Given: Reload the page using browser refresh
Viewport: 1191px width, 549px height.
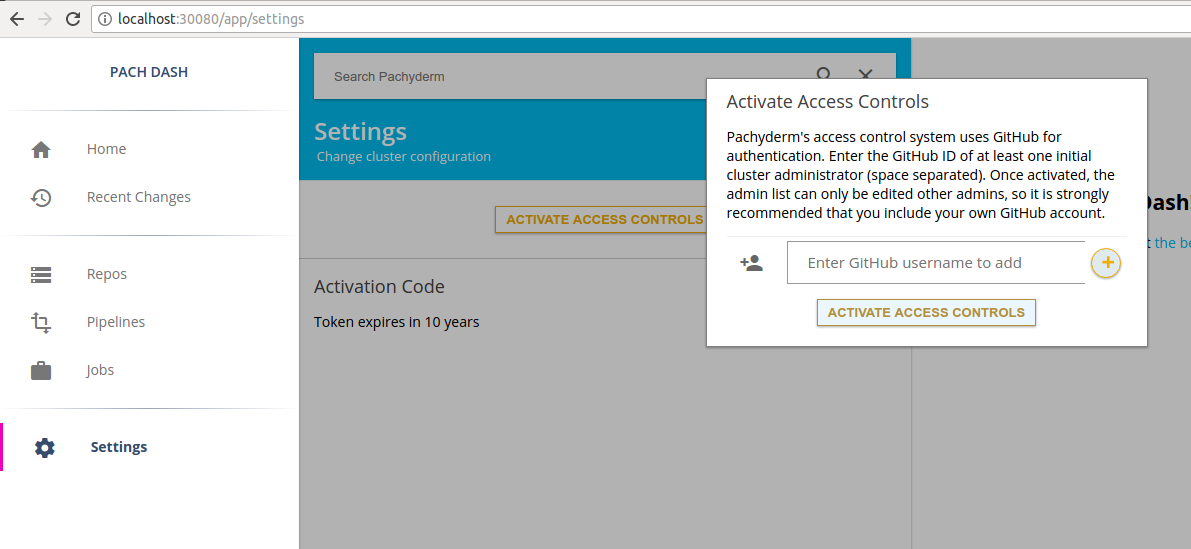Looking at the screenshot, I should (x=73, y=19).
